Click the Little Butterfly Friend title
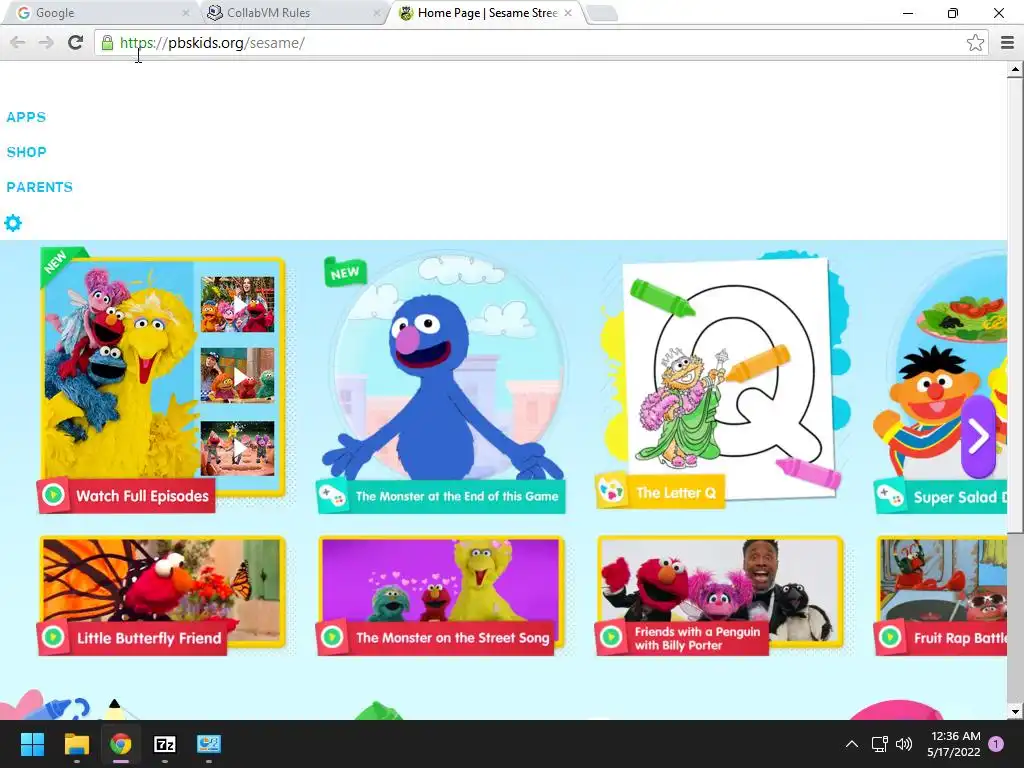This screenshot has height=768, width=1024. click(x=149, y=638)
